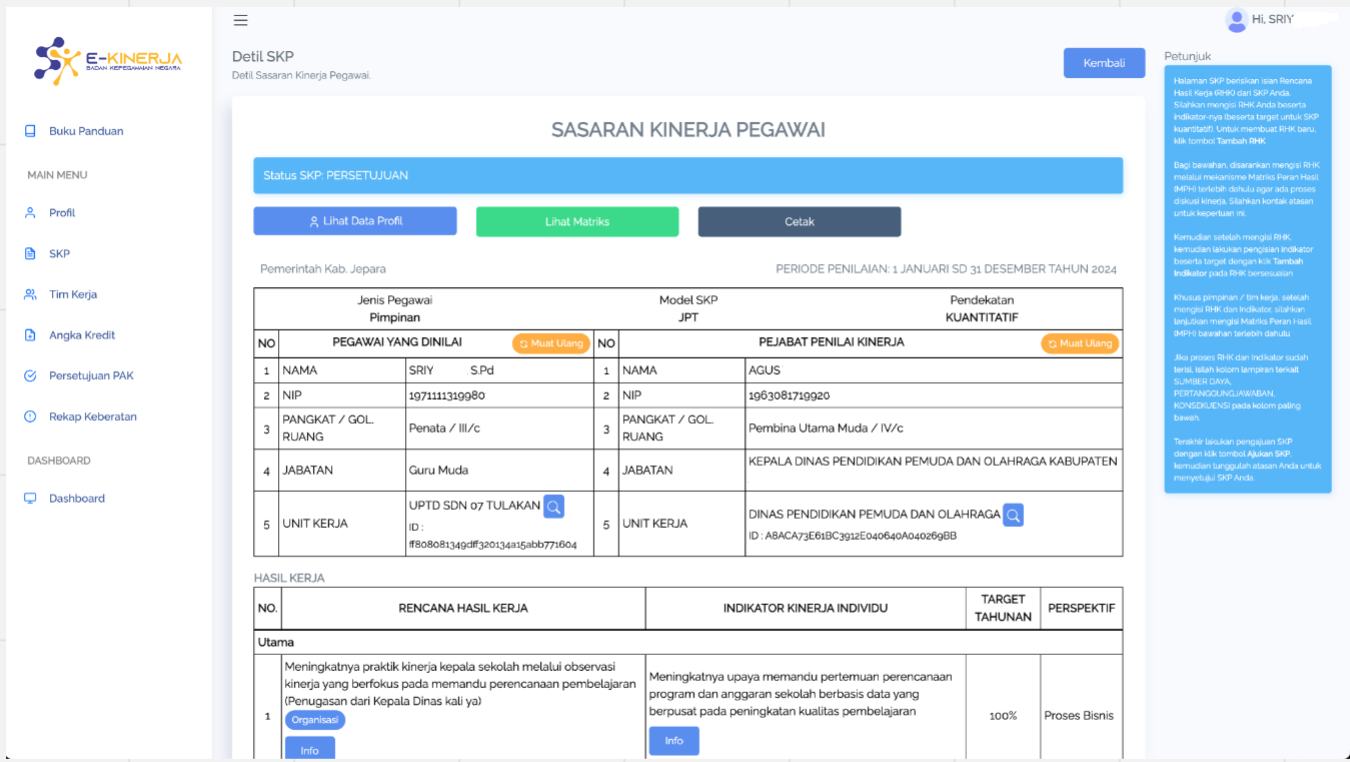Image resolution: width=1350 pixels, height=762 pixels.
Task: Search unit kerja UPTD SDN 07 TULAKAN
Action: (x=554, y=507)
